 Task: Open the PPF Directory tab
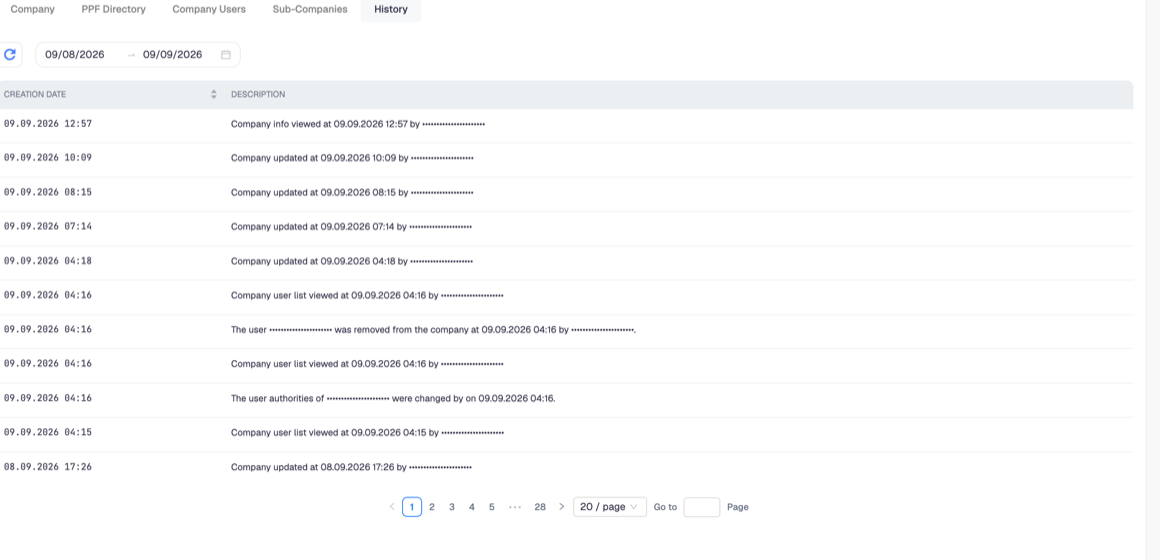click(x=113, y=10)
